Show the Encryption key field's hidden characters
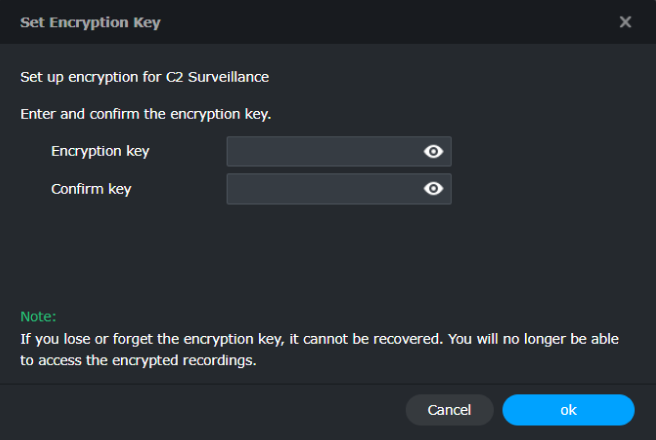The height and width of the screenshot is (440, 656). click(x=433, y=152)
